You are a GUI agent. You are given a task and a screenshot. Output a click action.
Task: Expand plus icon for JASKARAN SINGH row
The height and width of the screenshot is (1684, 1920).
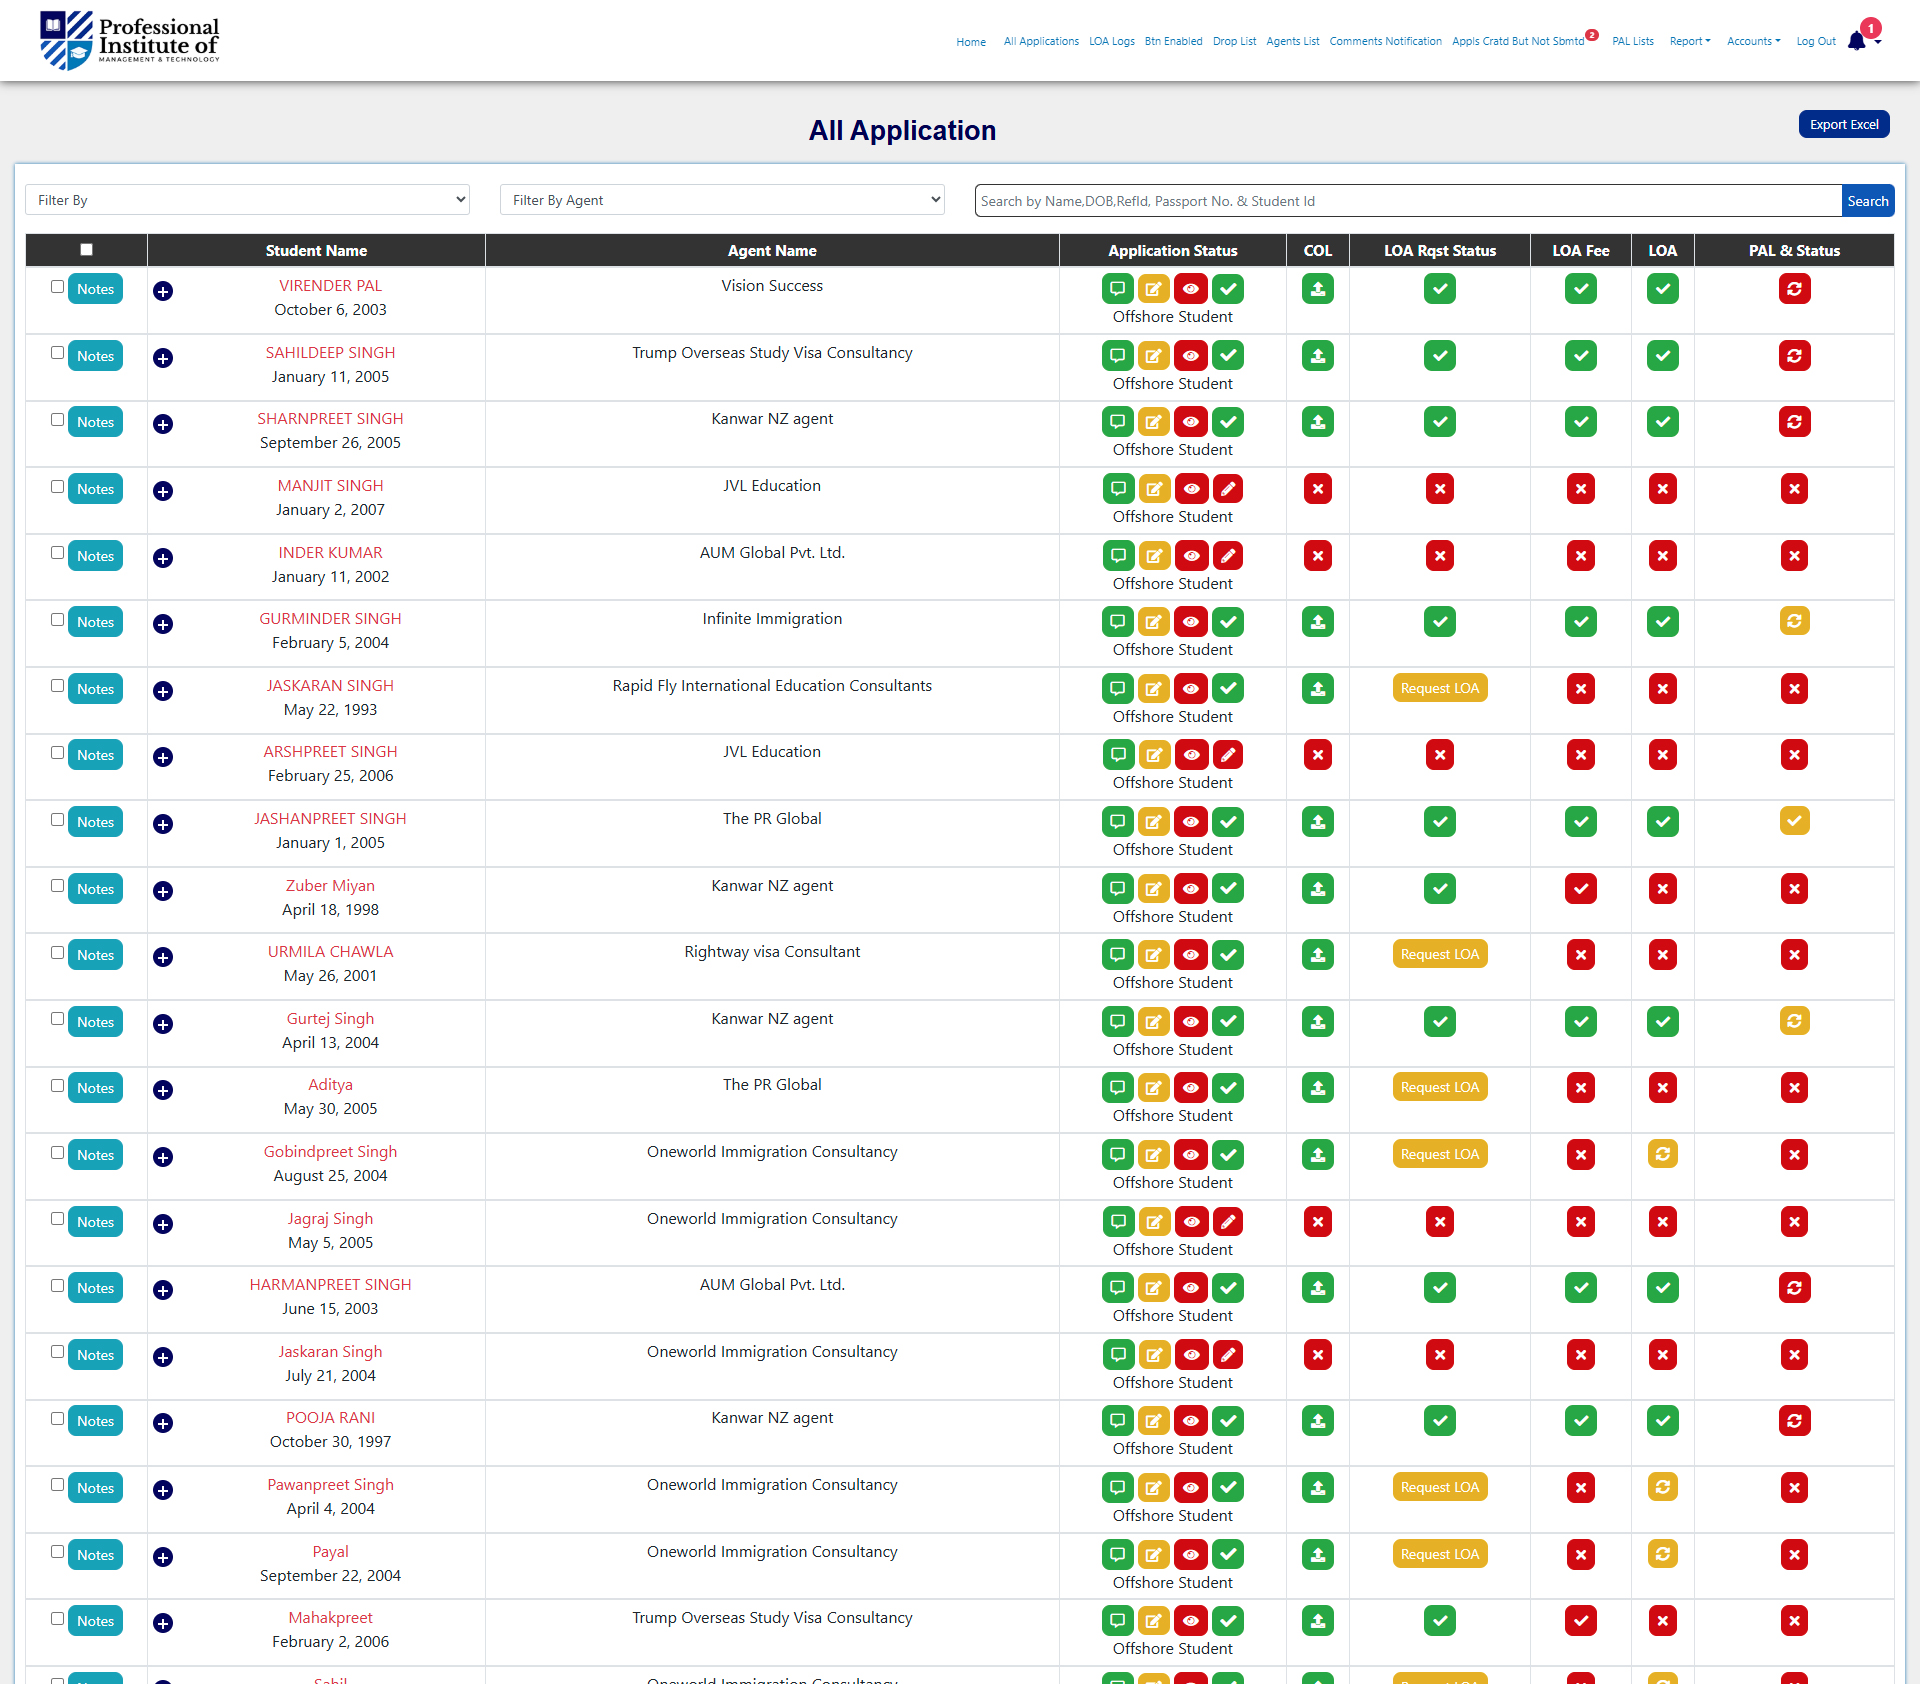pyautogui.click(x=163, y=691)
